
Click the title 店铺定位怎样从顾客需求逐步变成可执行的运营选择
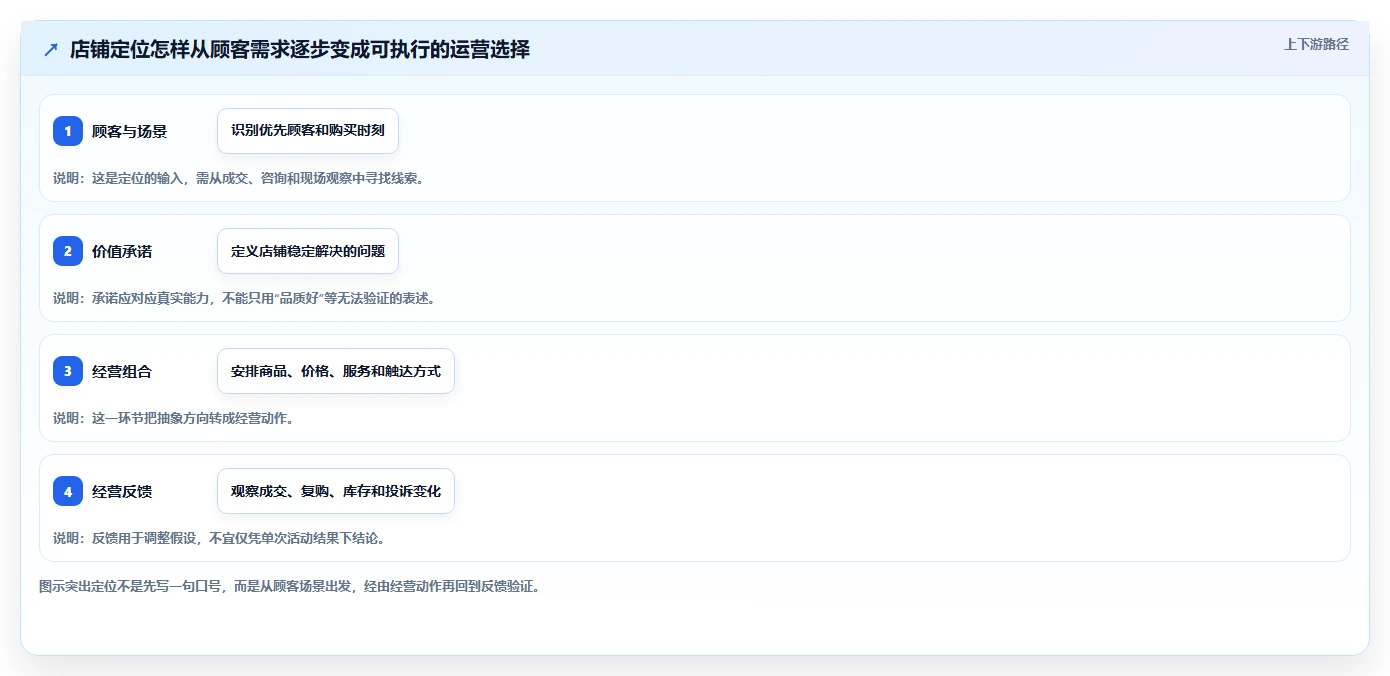point(300,49)
